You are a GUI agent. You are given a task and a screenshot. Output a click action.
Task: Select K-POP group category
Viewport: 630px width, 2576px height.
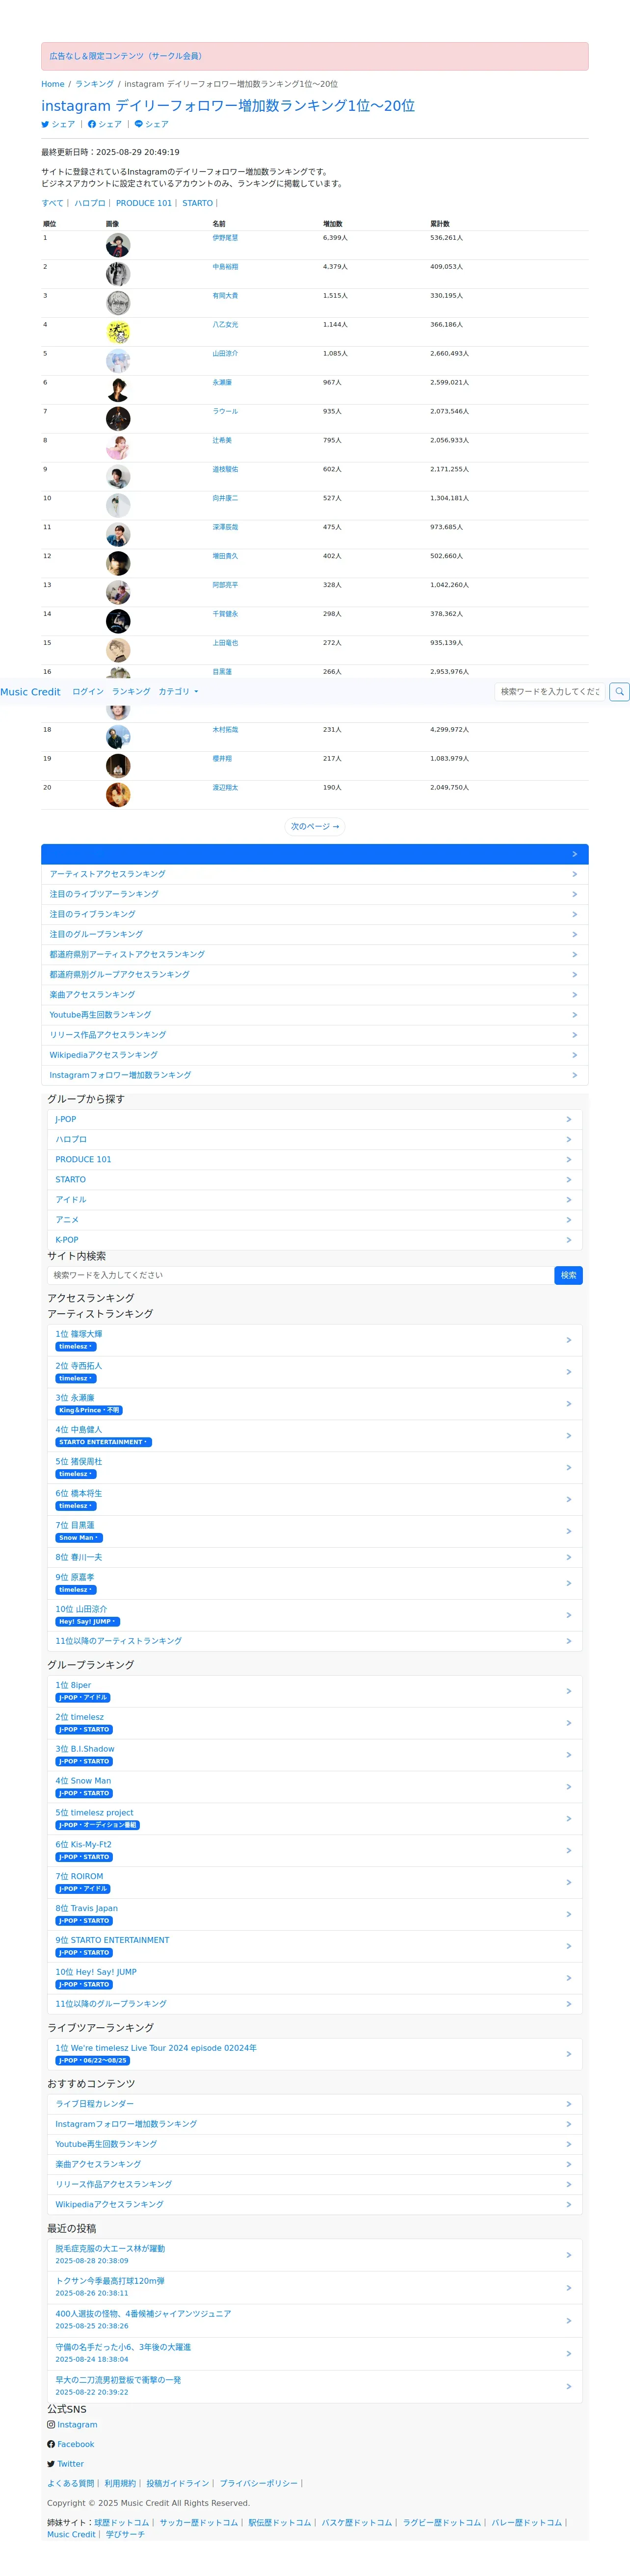click(x=314, y=1239)
